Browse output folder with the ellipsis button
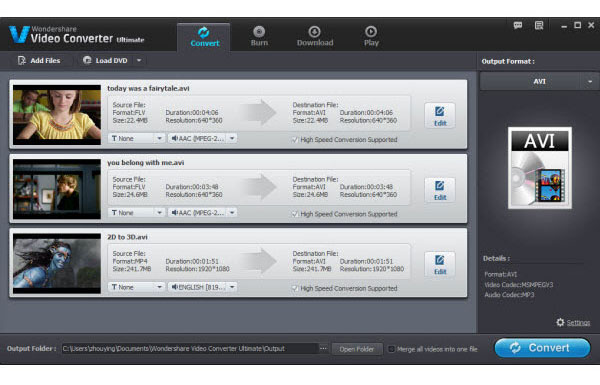Viewport: 600px width, 385px height. [x=323, y=349]
